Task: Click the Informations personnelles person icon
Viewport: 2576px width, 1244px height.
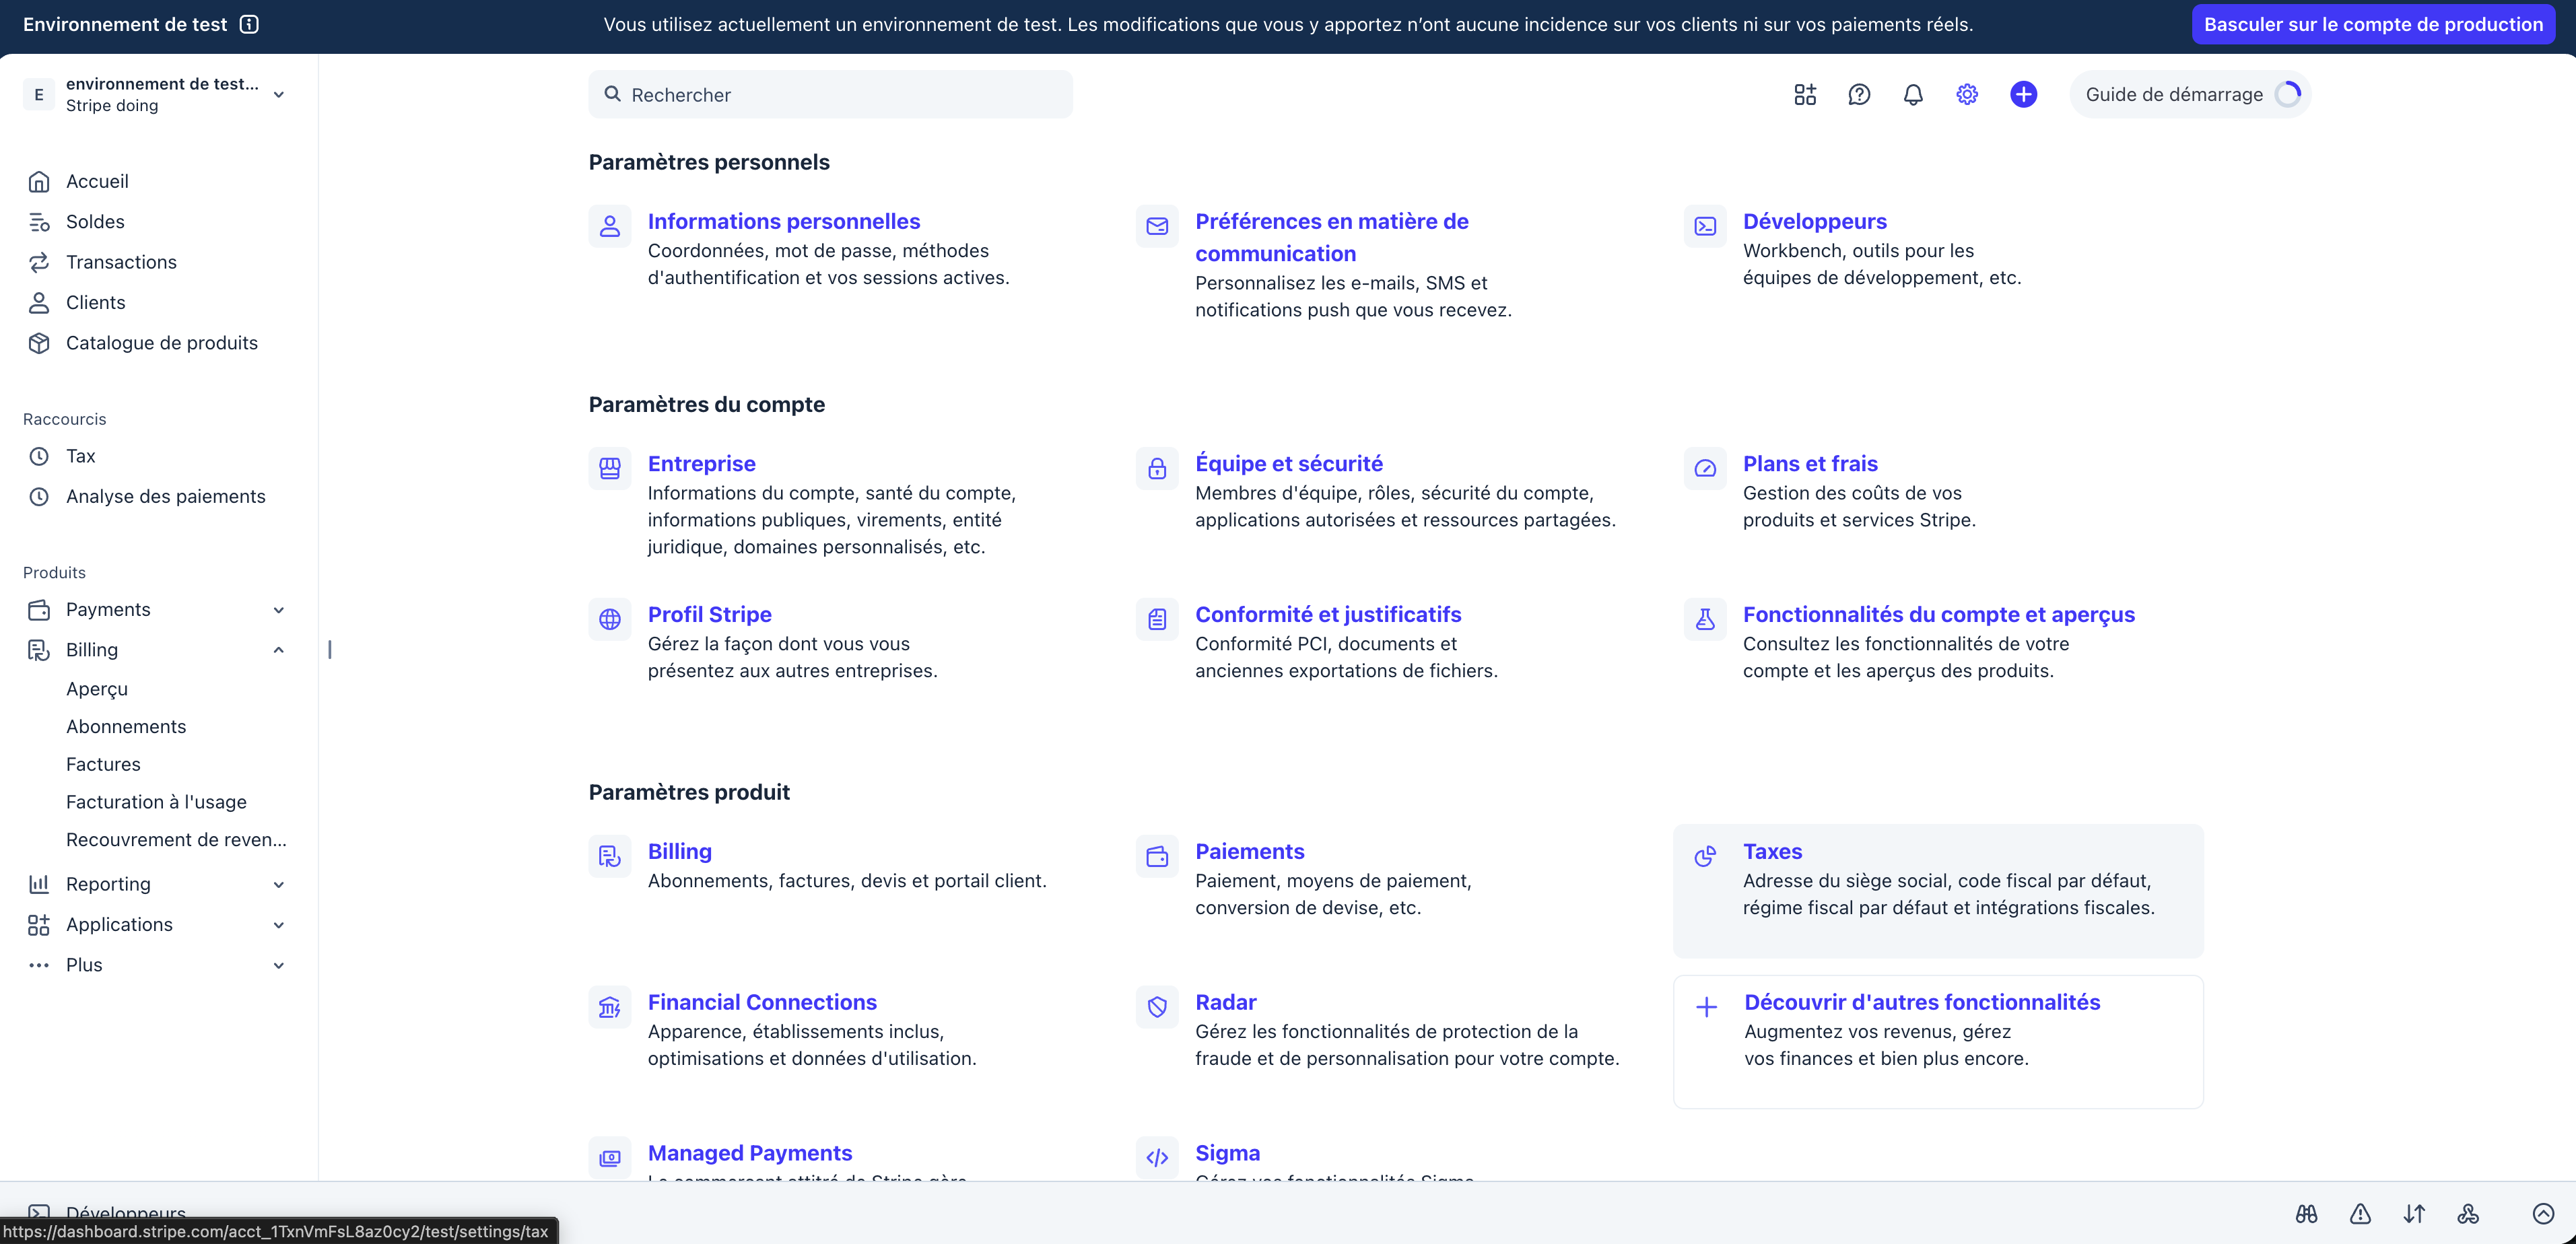Action: pos(610,226)
